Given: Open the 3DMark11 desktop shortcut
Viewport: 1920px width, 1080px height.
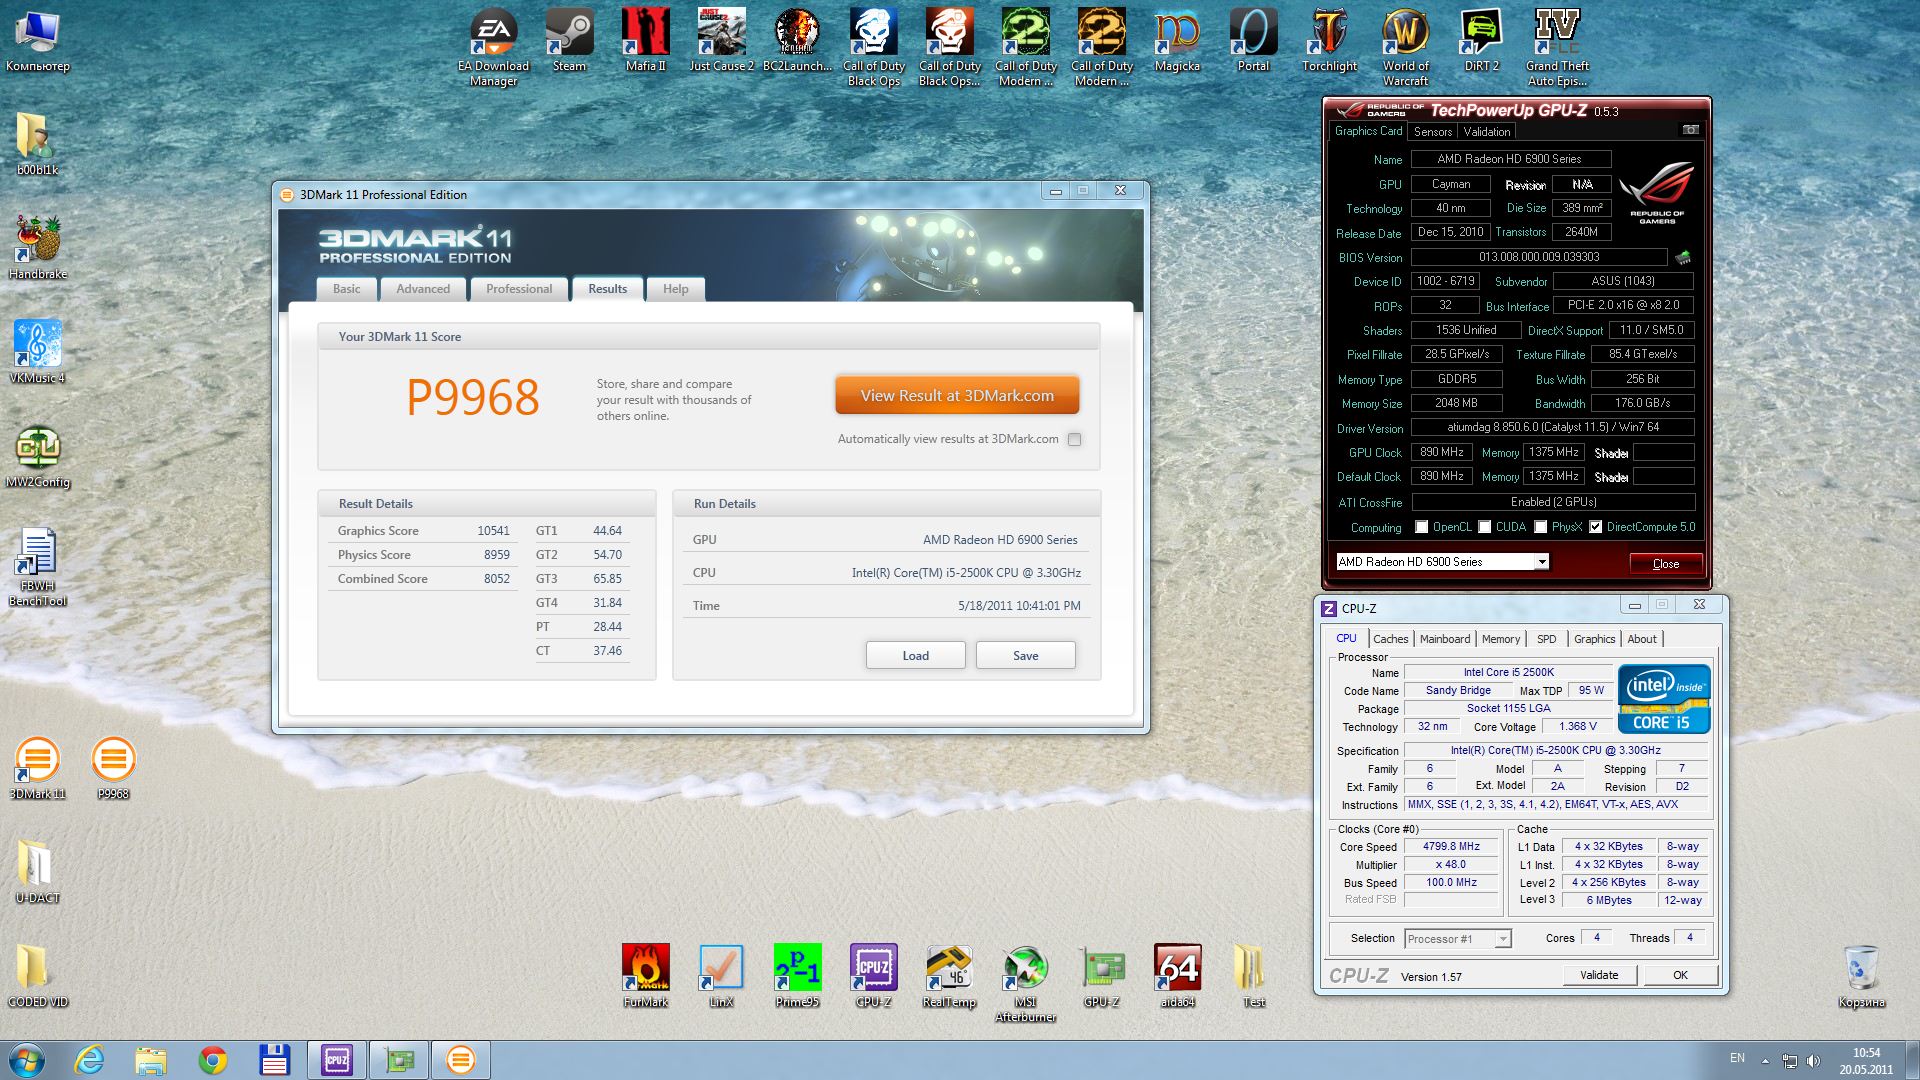Looking at the screenshot, I should (37, 768).
